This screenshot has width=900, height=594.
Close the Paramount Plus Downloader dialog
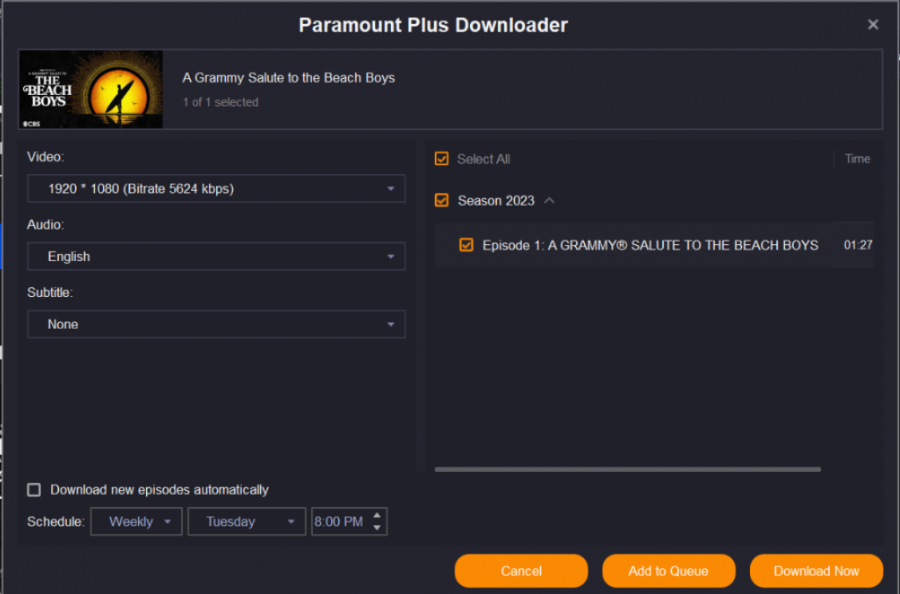pyautogui.click(x=872, y=25)
